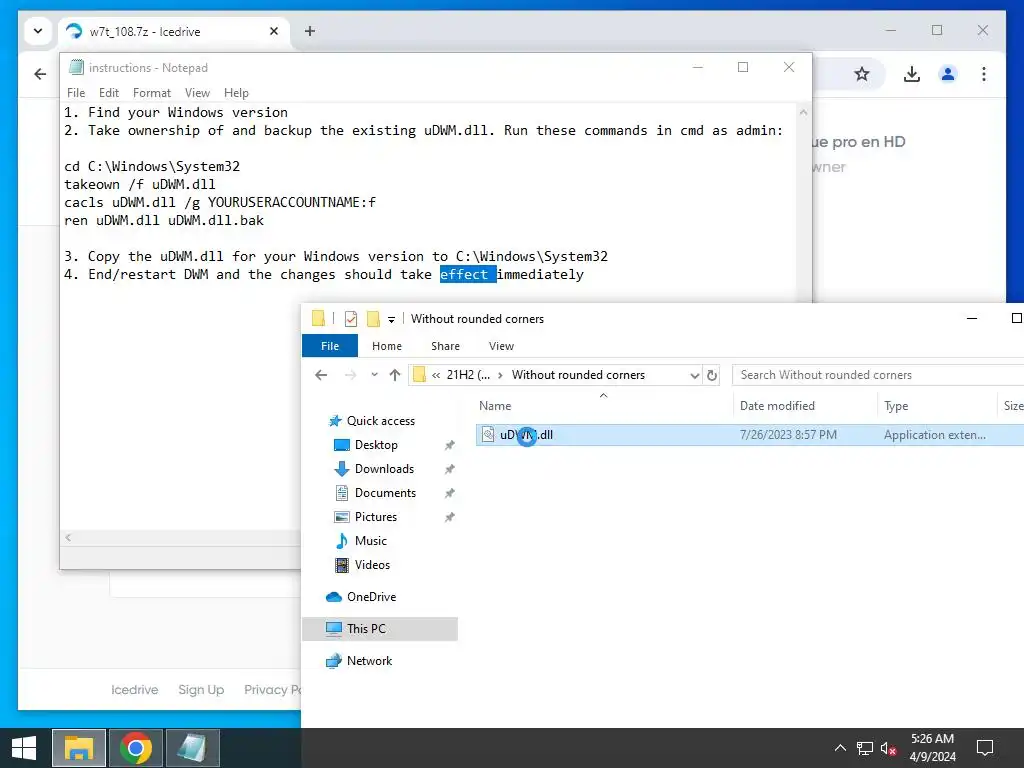Sort files by Date modified column
This screenshot has height=768, width=1024.
777,406
